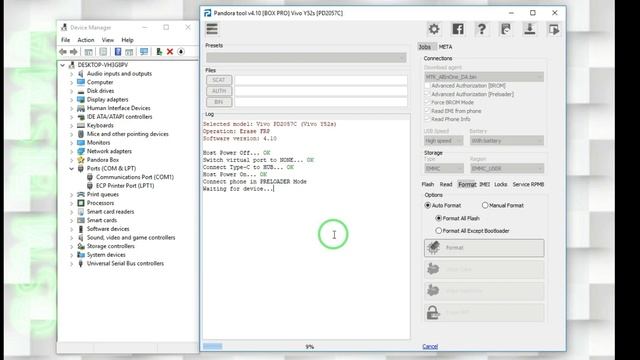Click the rightmost Pandora header icon
Screen dimensions: 640x360
[x=554, y=29]
